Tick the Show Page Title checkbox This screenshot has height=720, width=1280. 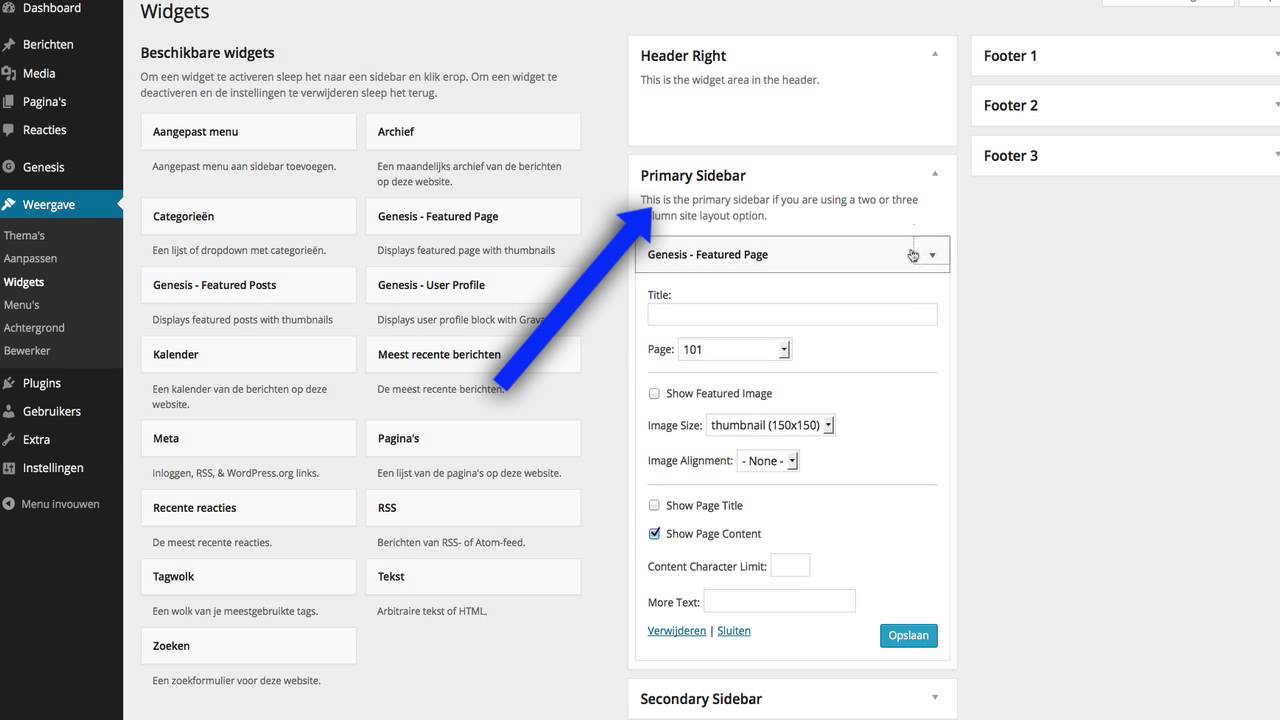pos(655,506)
